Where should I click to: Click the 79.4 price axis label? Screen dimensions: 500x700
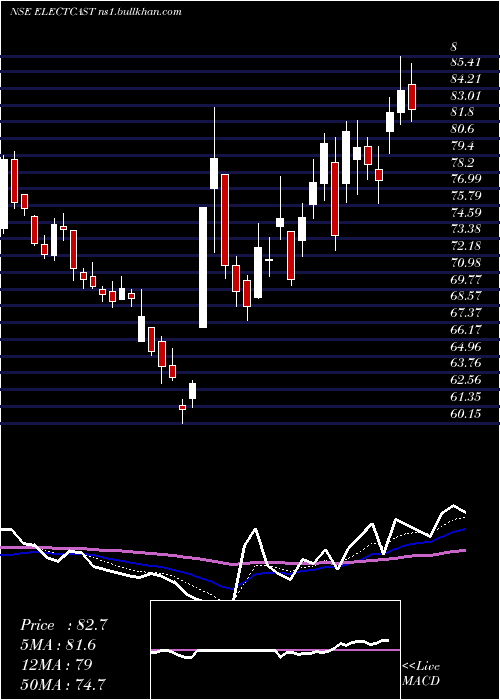(463, 146)
